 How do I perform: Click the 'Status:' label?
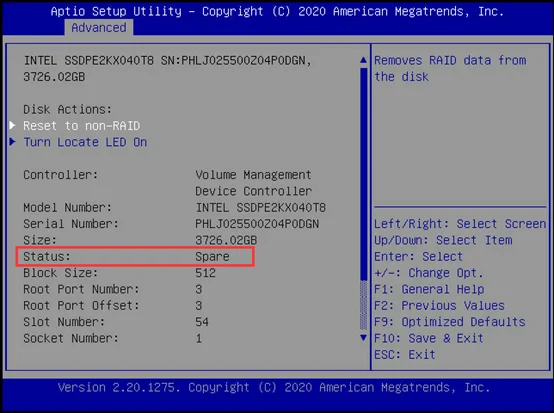click(47, 256)
